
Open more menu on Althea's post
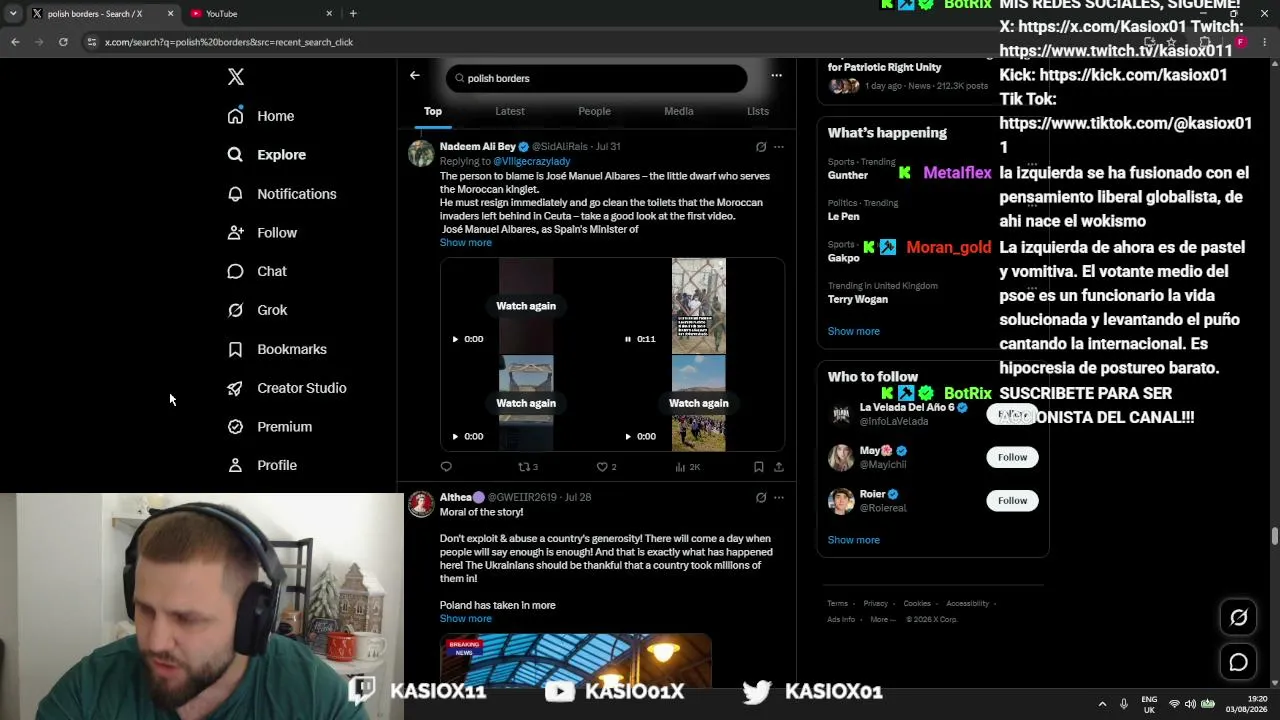click(x=779, y=497)
